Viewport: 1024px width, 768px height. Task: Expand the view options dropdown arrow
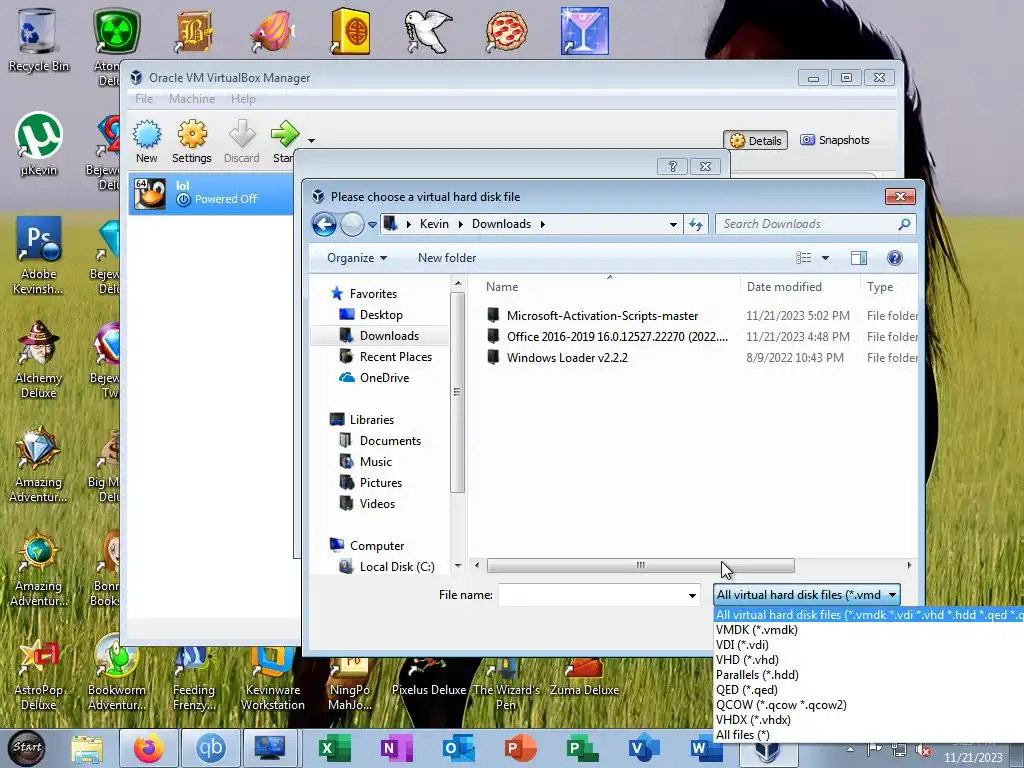(x=825, y=258)
